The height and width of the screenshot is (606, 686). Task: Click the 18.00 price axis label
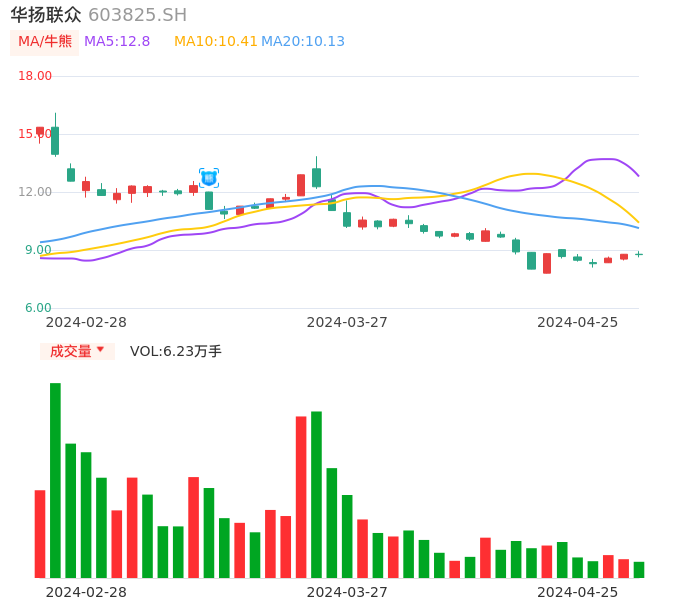coord(36,76)
